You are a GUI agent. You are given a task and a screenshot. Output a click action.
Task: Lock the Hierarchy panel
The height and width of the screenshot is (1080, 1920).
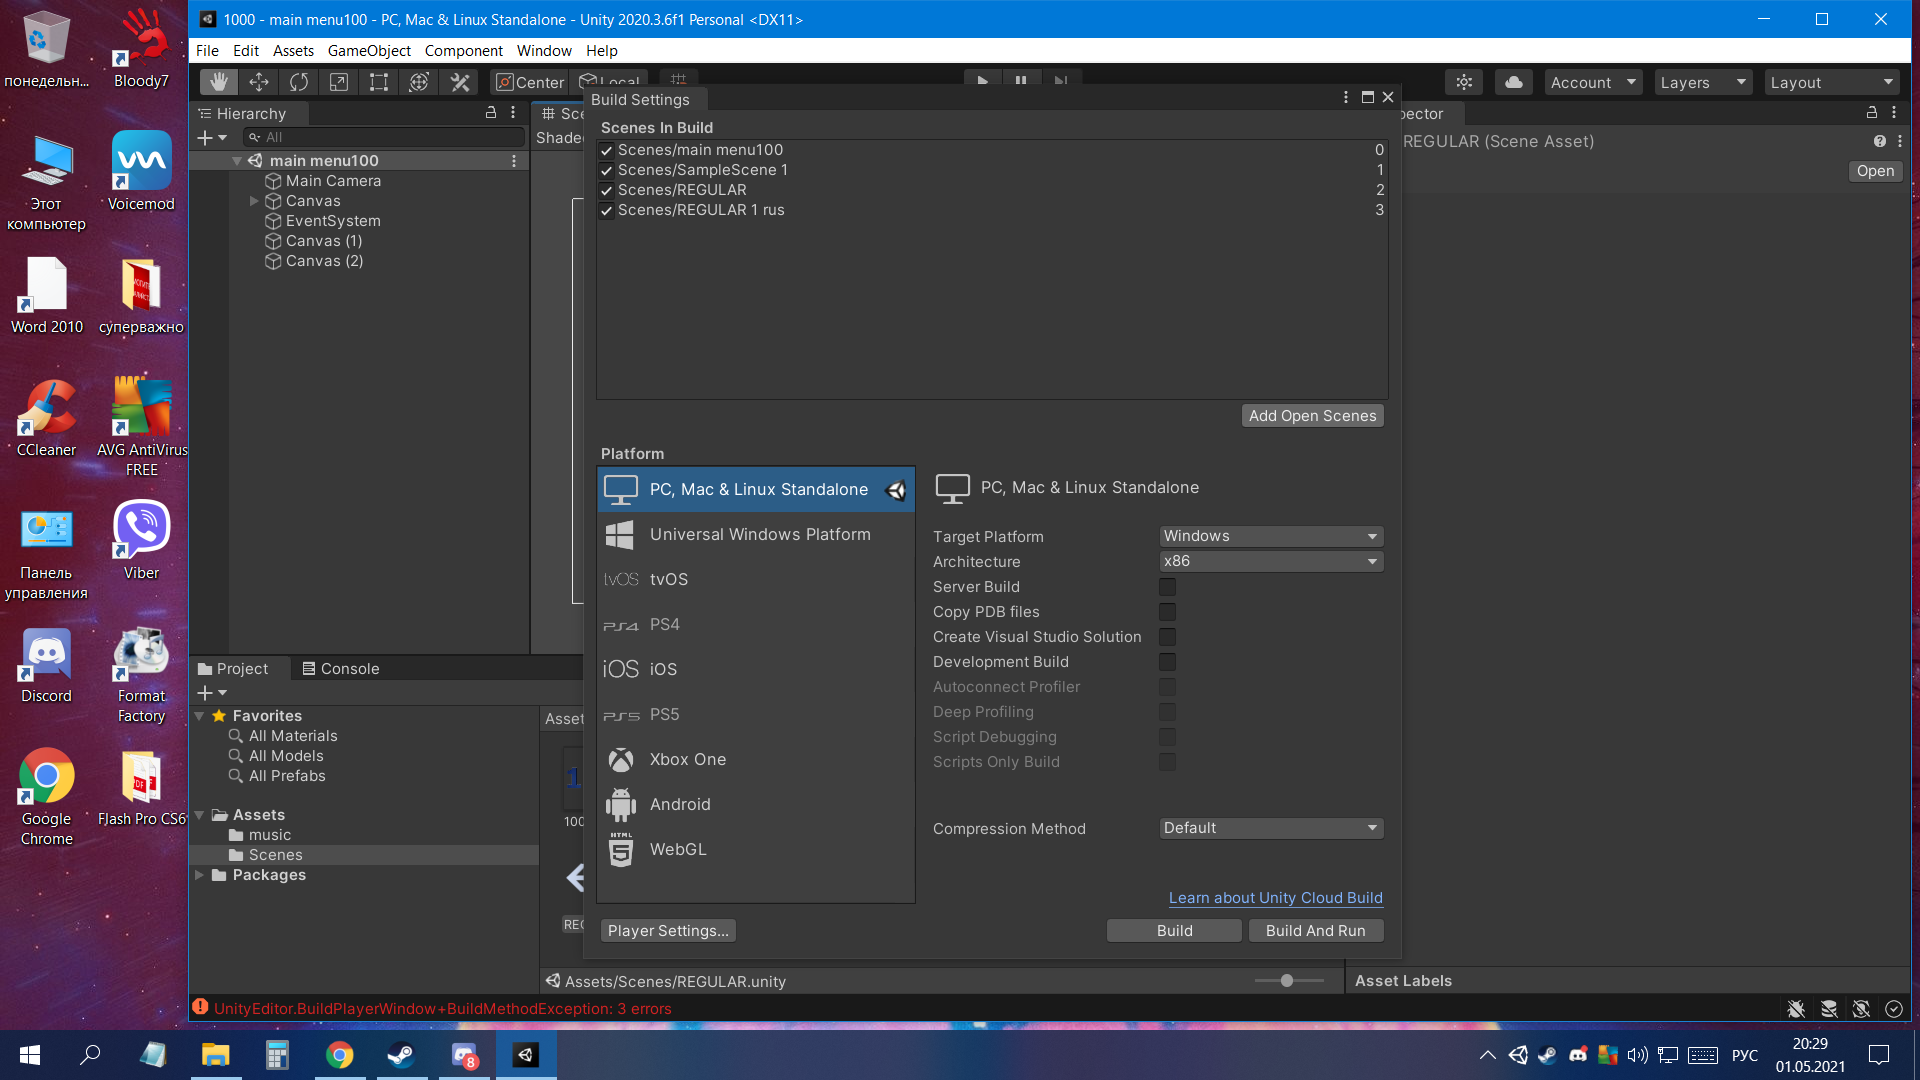coord(491,113)
